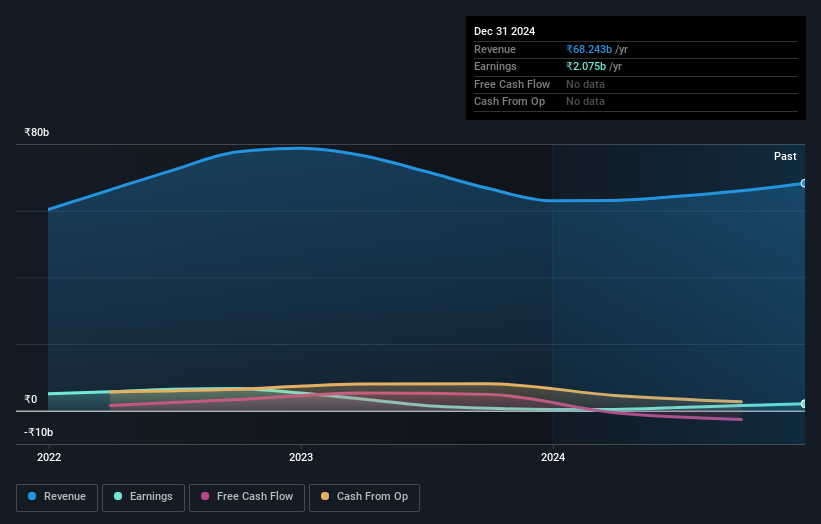Click the 'Revenue' row label in tooltip
The image size is (821, 524).
tap(495, 49)
